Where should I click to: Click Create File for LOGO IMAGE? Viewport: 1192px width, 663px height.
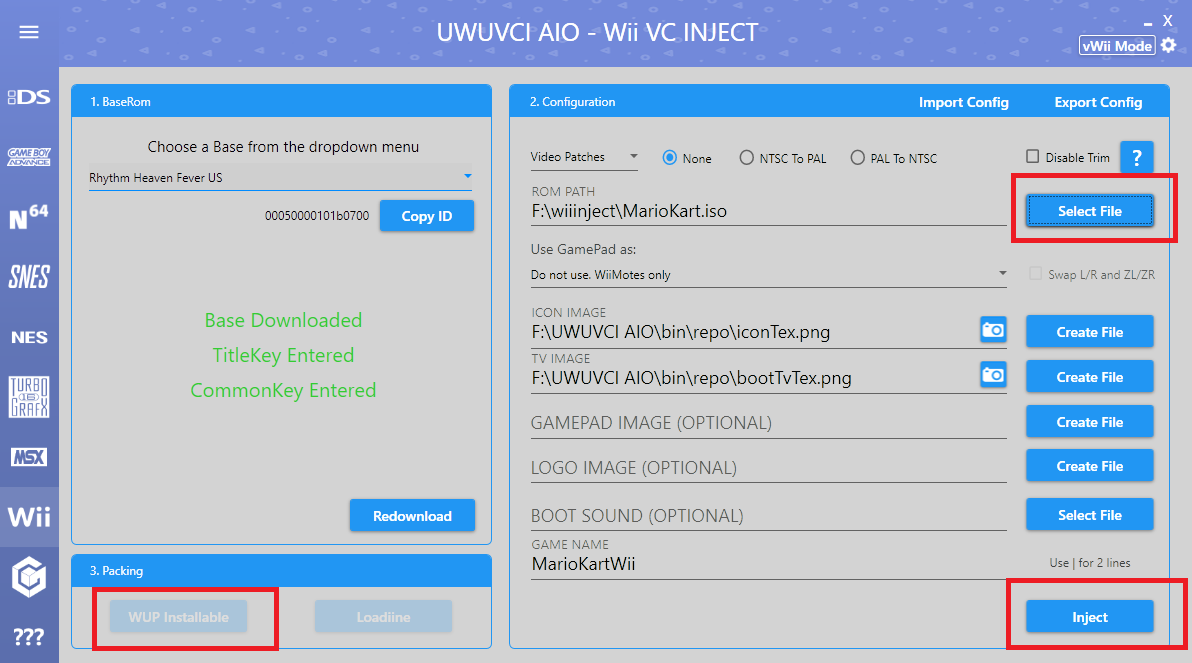[1089, 466]
